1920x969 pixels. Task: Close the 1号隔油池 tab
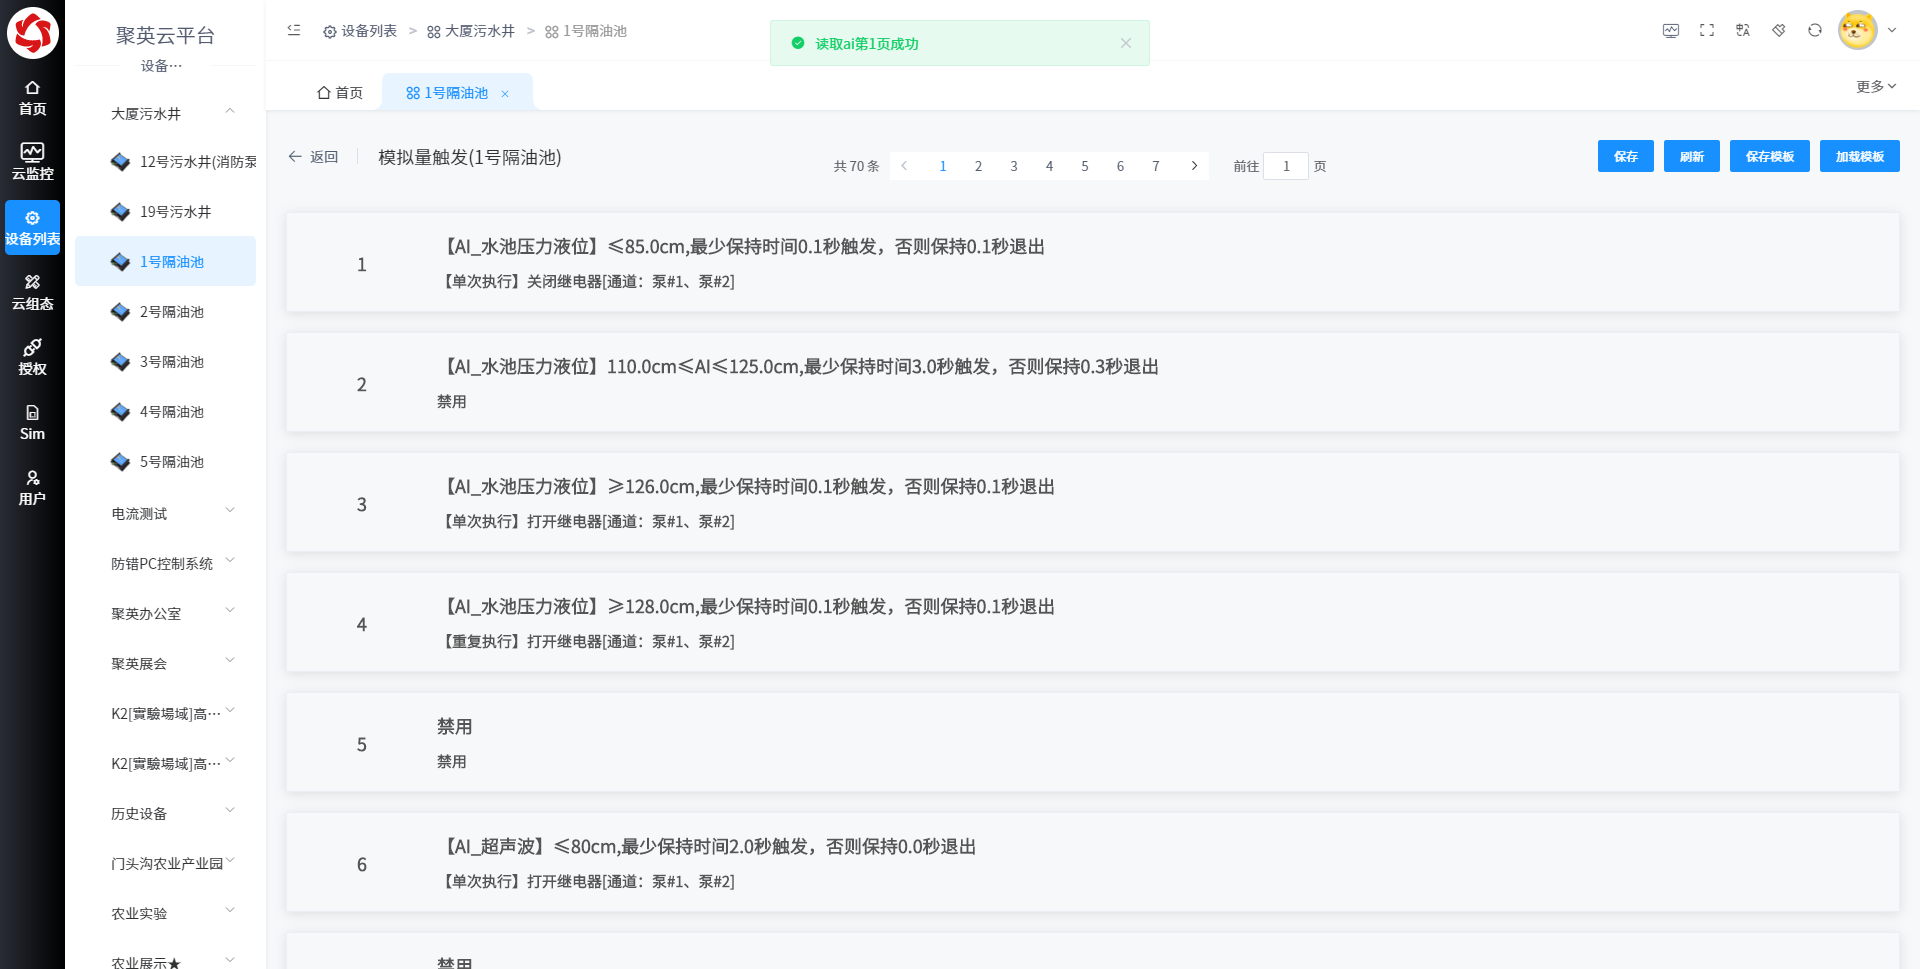505,94
